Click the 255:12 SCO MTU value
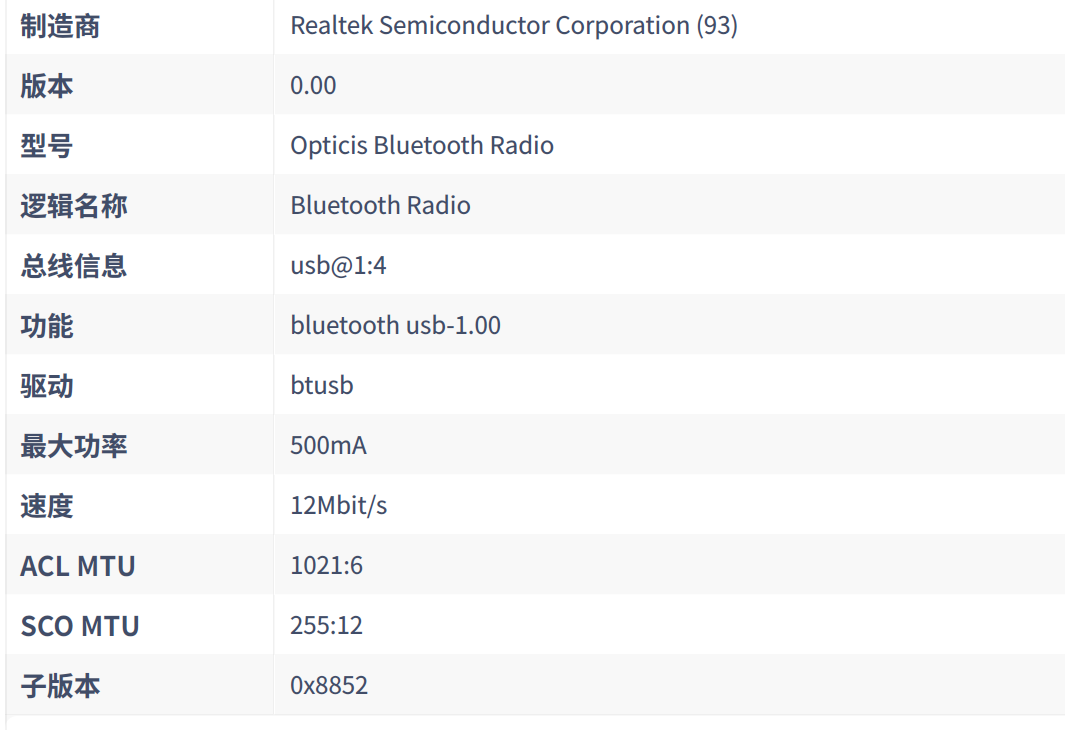The width and height of the screenshot is (1065, 730). (x=326, y=626)
